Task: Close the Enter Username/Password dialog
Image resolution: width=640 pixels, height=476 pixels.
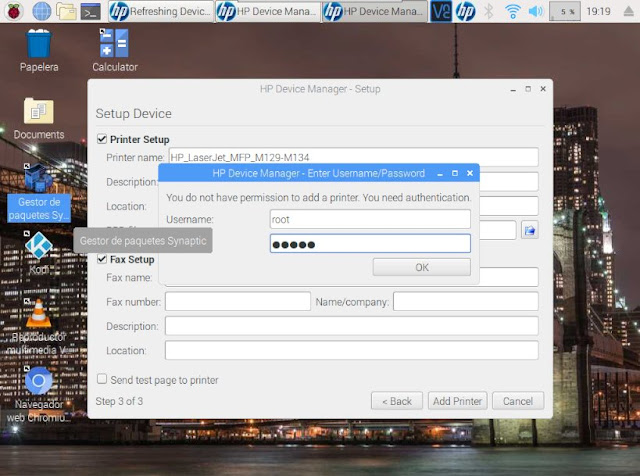Action: tap(470, 173)
